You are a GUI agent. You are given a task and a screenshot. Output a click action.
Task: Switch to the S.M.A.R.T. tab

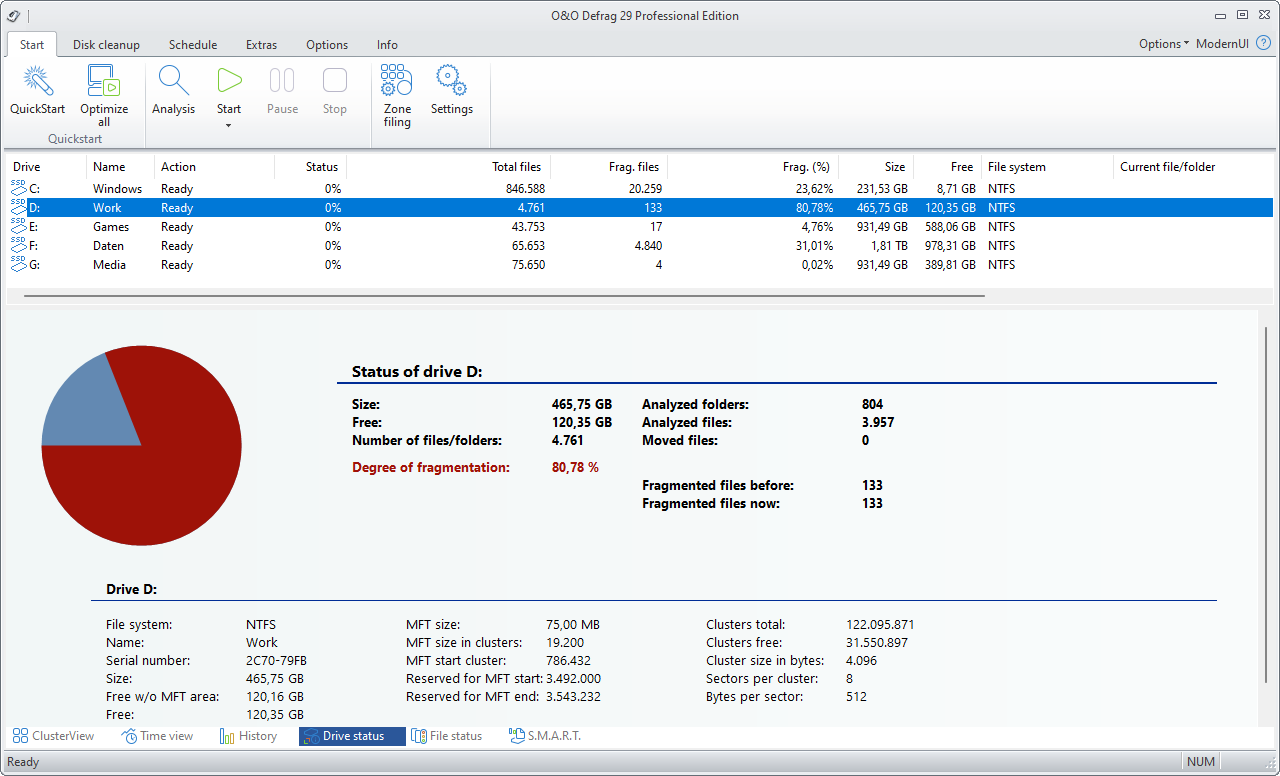545,736
